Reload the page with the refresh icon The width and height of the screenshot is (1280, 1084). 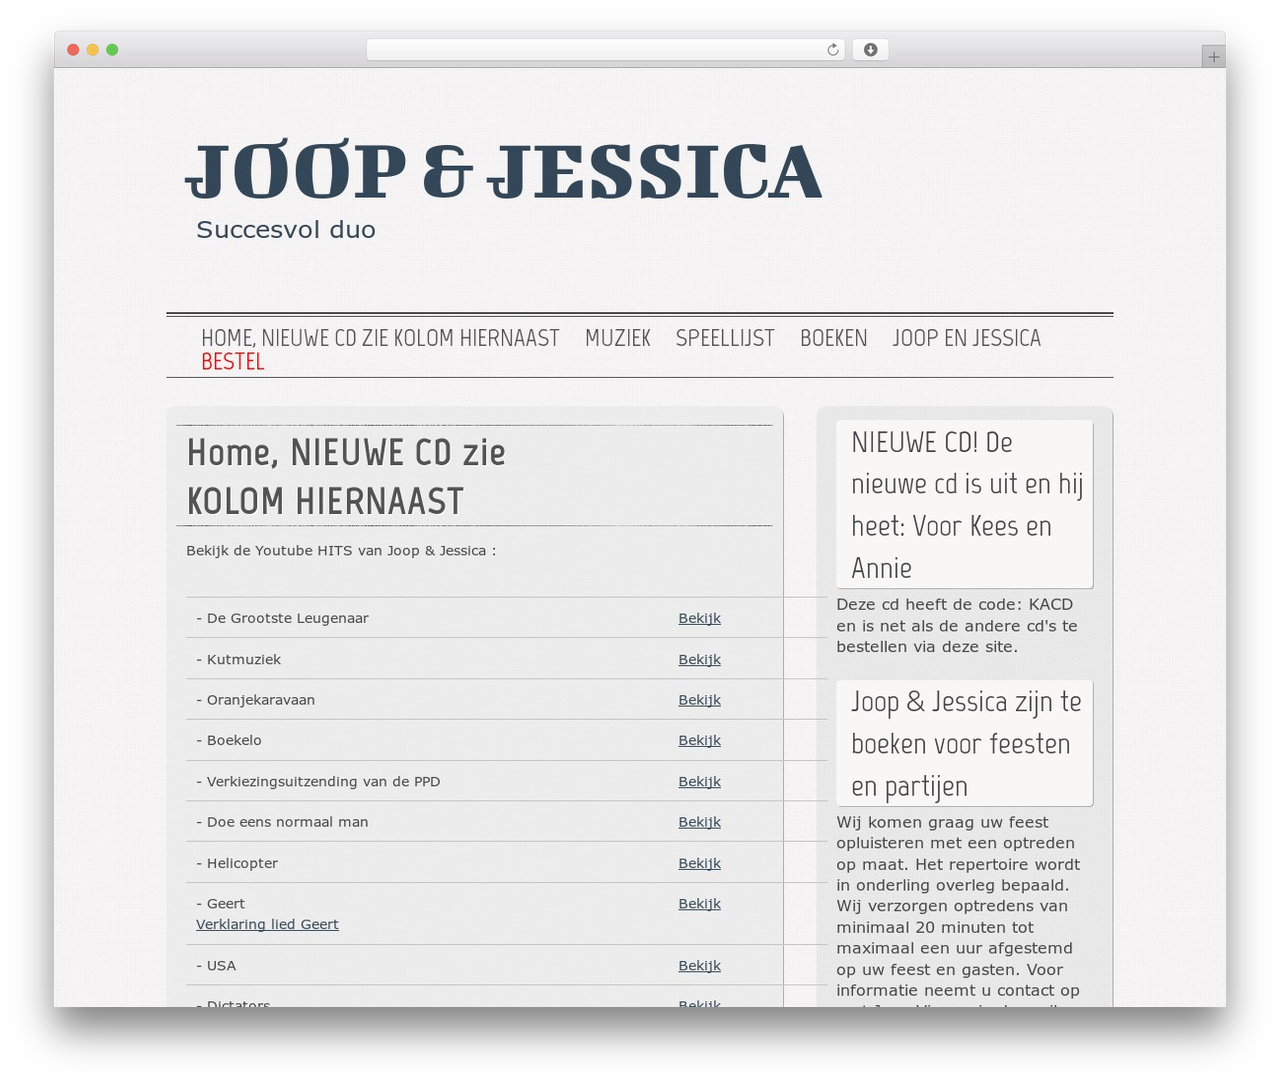click(x=832, y=50)
